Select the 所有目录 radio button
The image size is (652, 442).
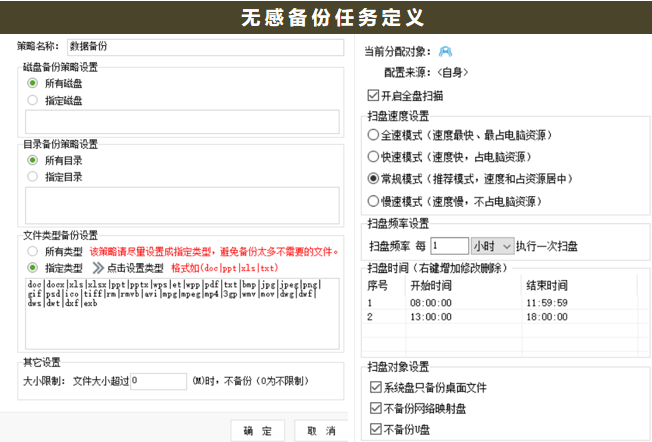tap(32, 160)
